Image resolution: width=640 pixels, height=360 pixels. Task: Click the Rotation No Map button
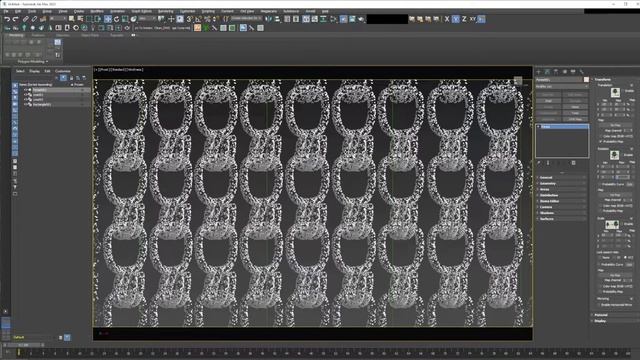pyautogui.click(x=616, y=195)
